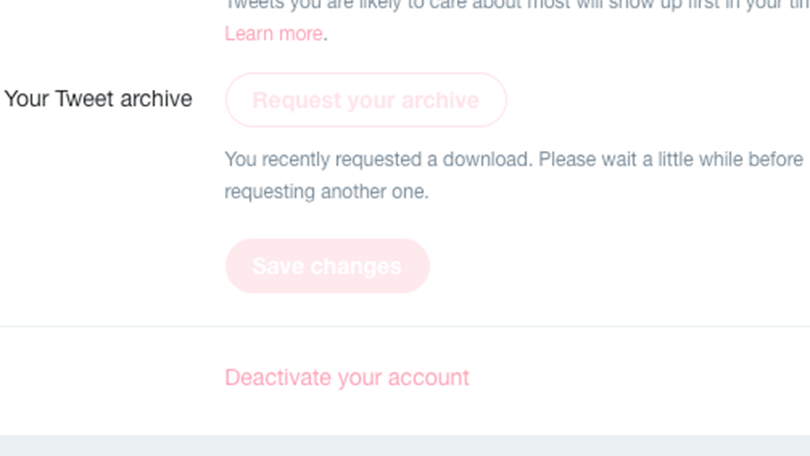The height and width of the screenshot is (456, 810).
Task: Open the Learn more link
Action: 273,34
